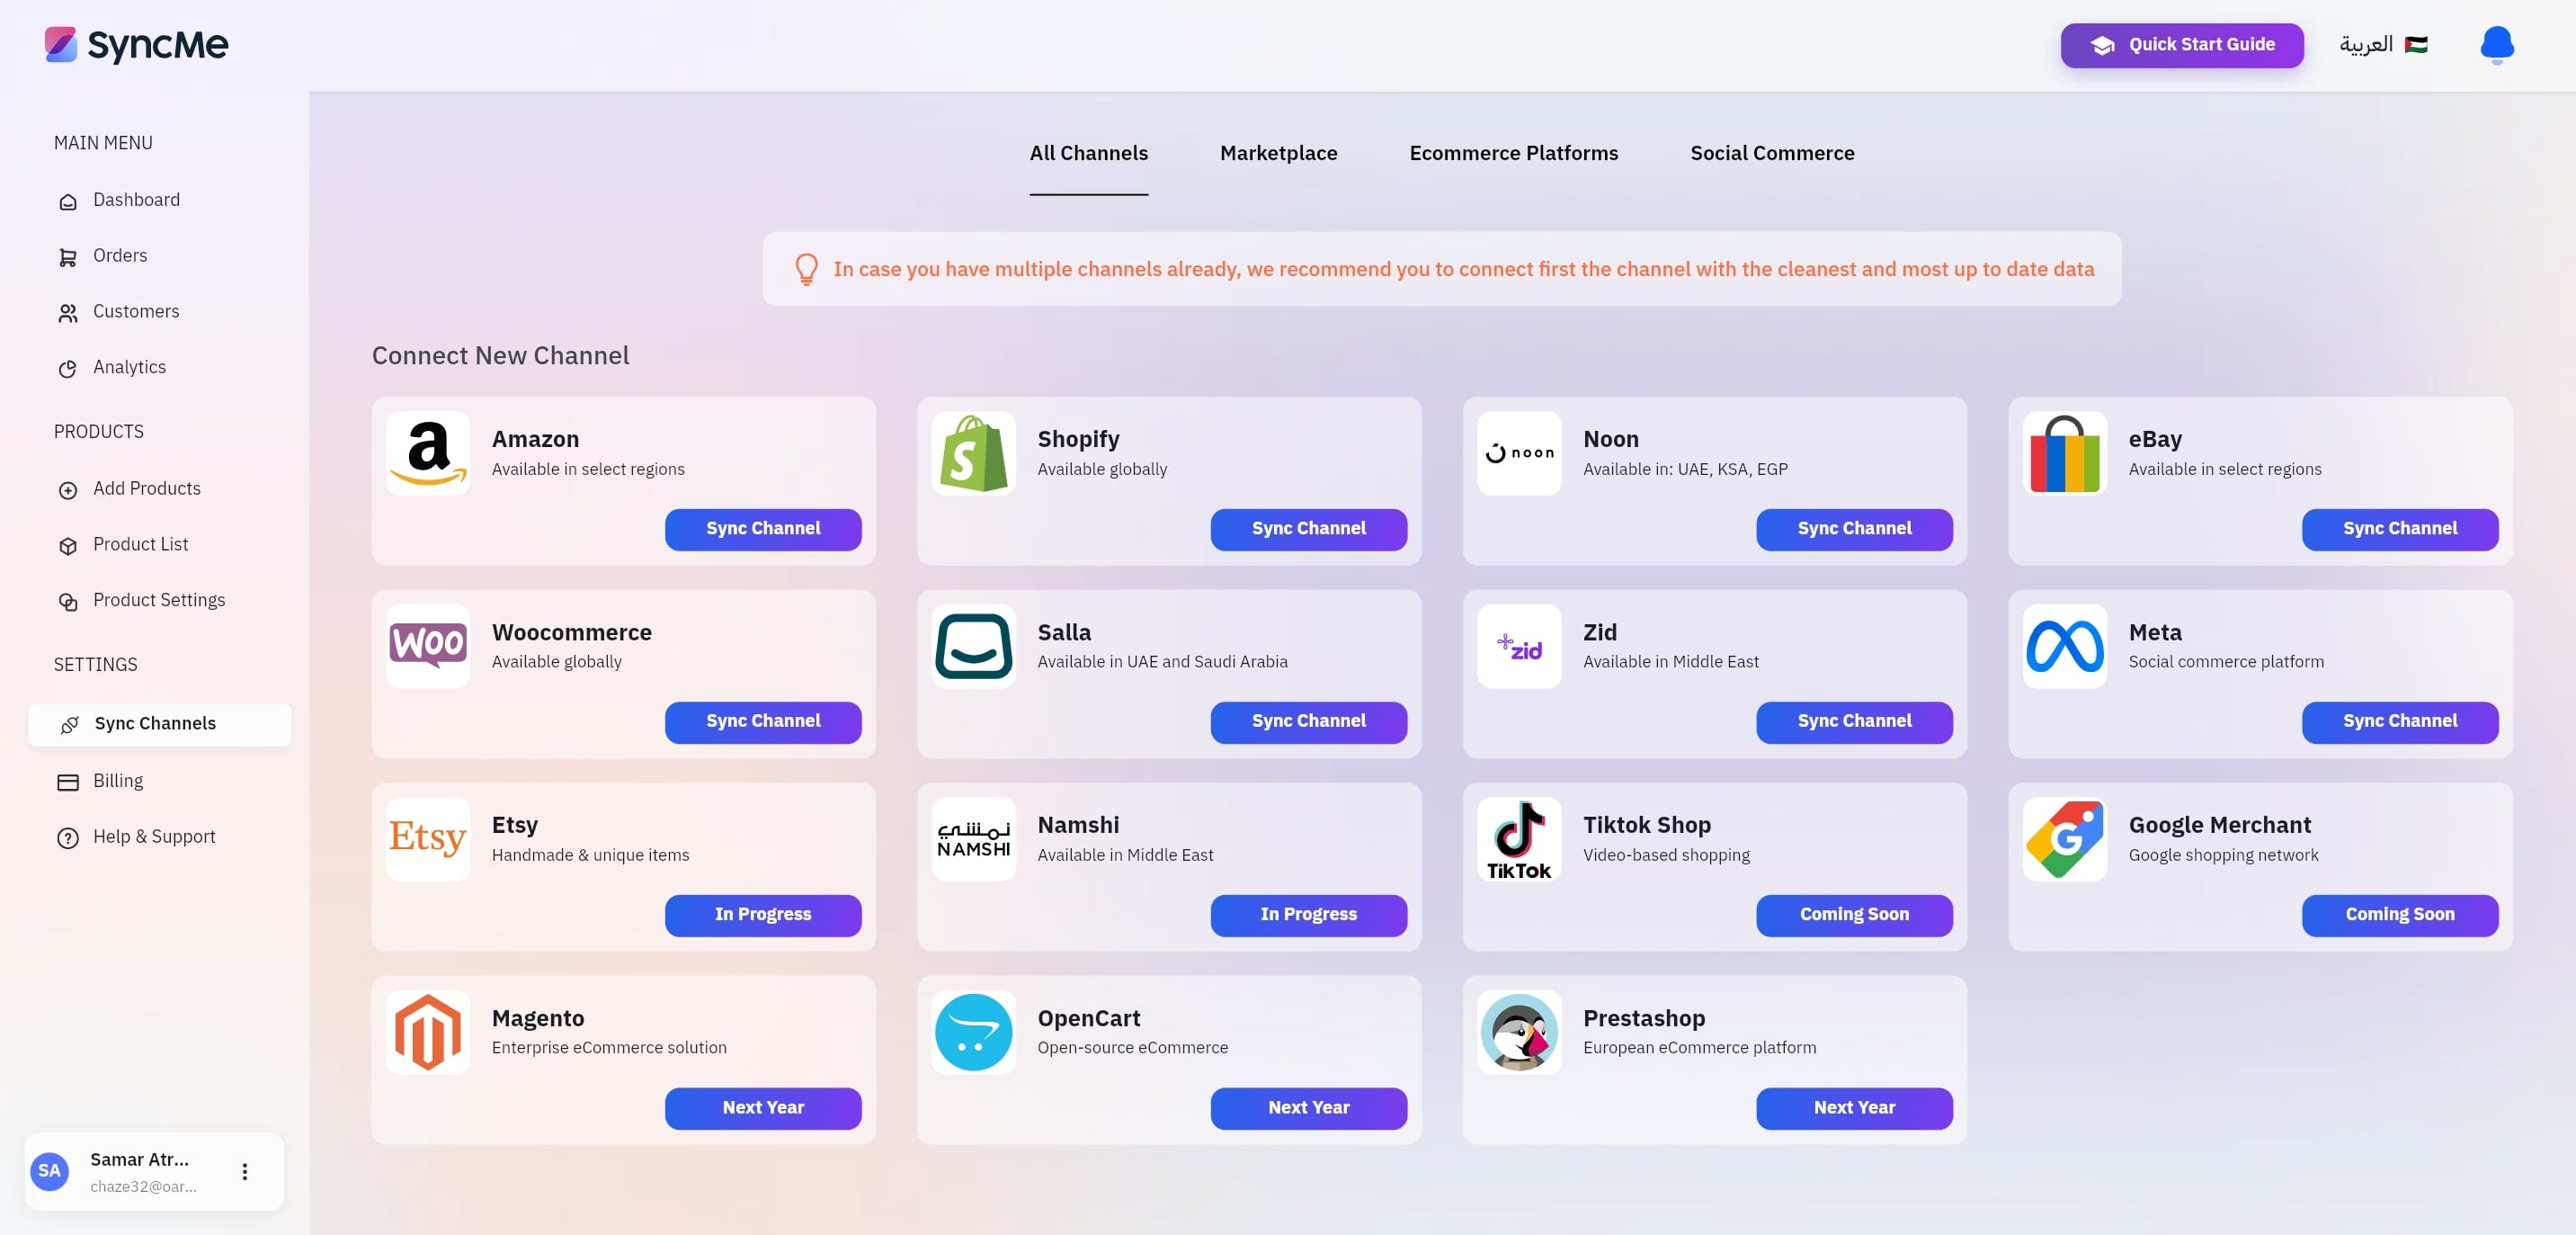Click the Magento logo icon

[x=428, y=1032]
